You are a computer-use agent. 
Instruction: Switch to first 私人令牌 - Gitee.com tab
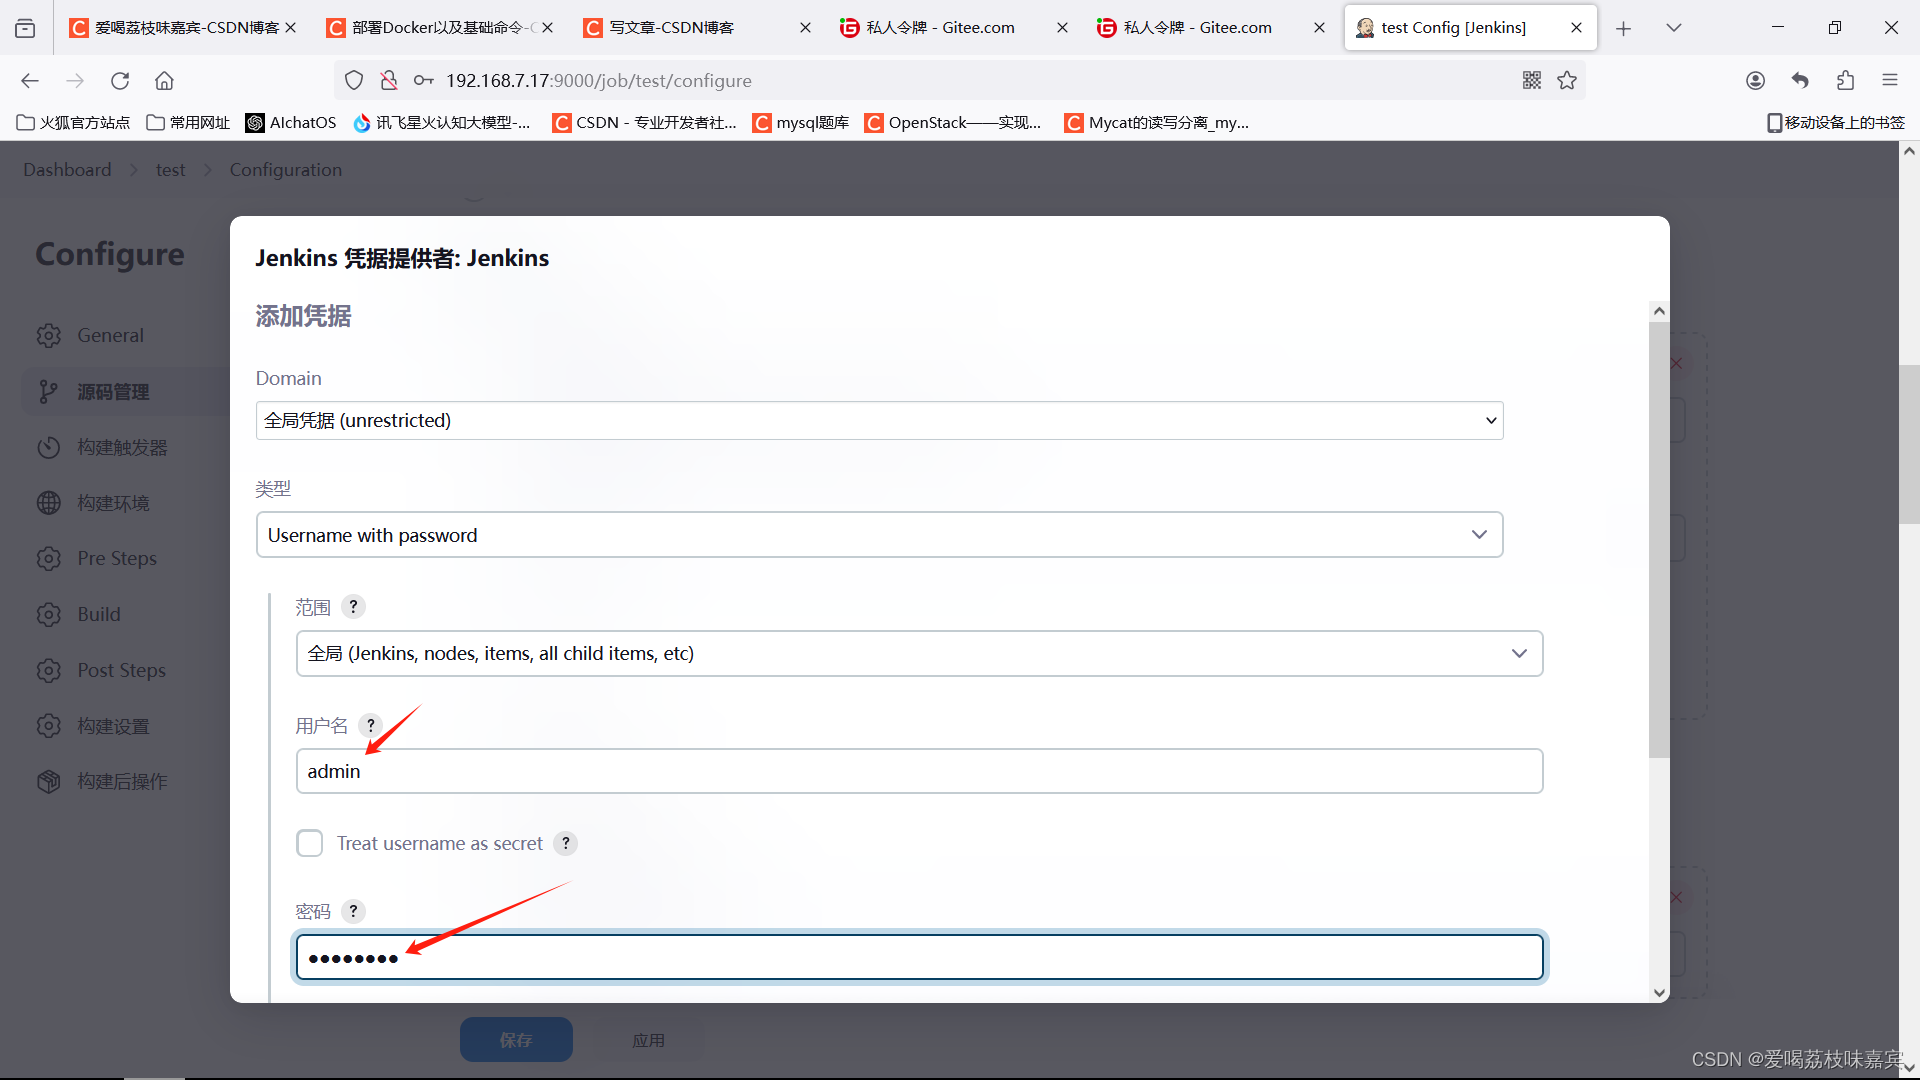(940, 28)
